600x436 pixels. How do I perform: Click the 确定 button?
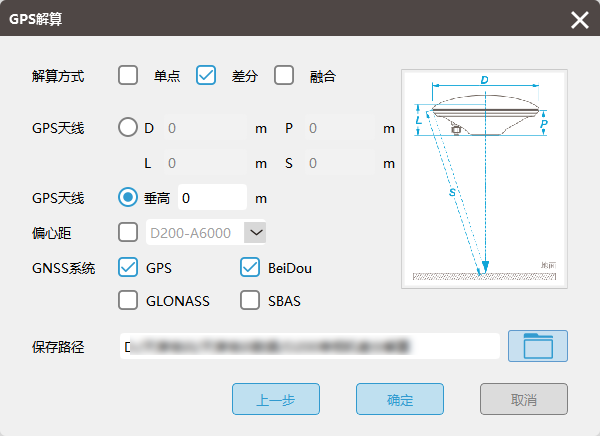click(400, 399)
